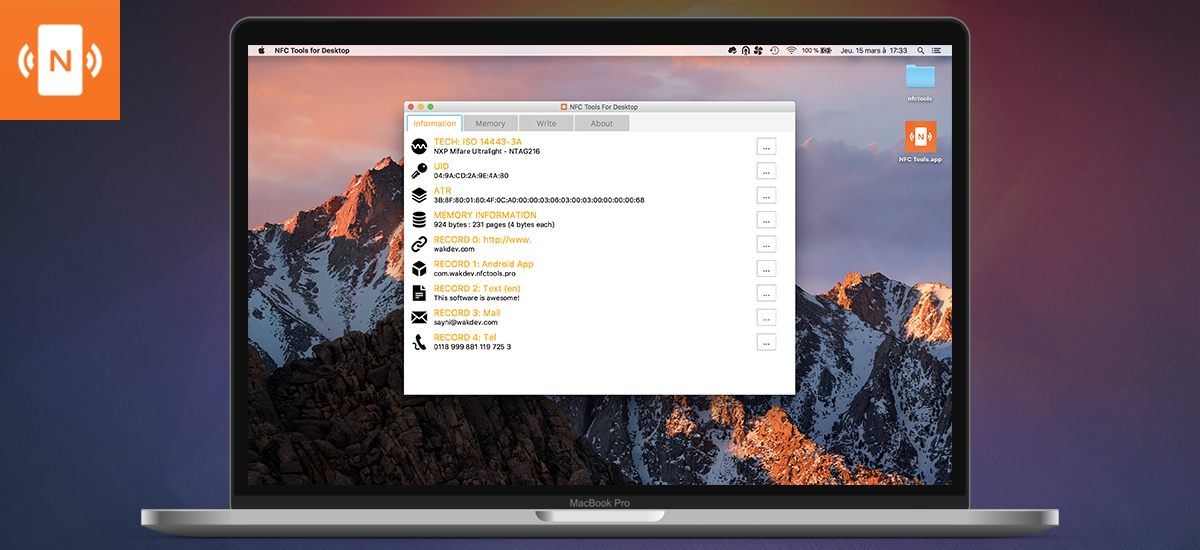Click the Text record document icon
Screen dimensions: 1200x550
419,293
